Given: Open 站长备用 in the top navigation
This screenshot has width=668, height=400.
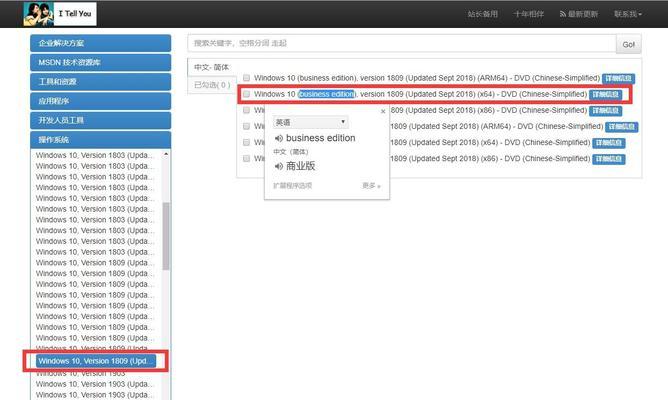Looking at the screenshot, I should click(483, 14).
